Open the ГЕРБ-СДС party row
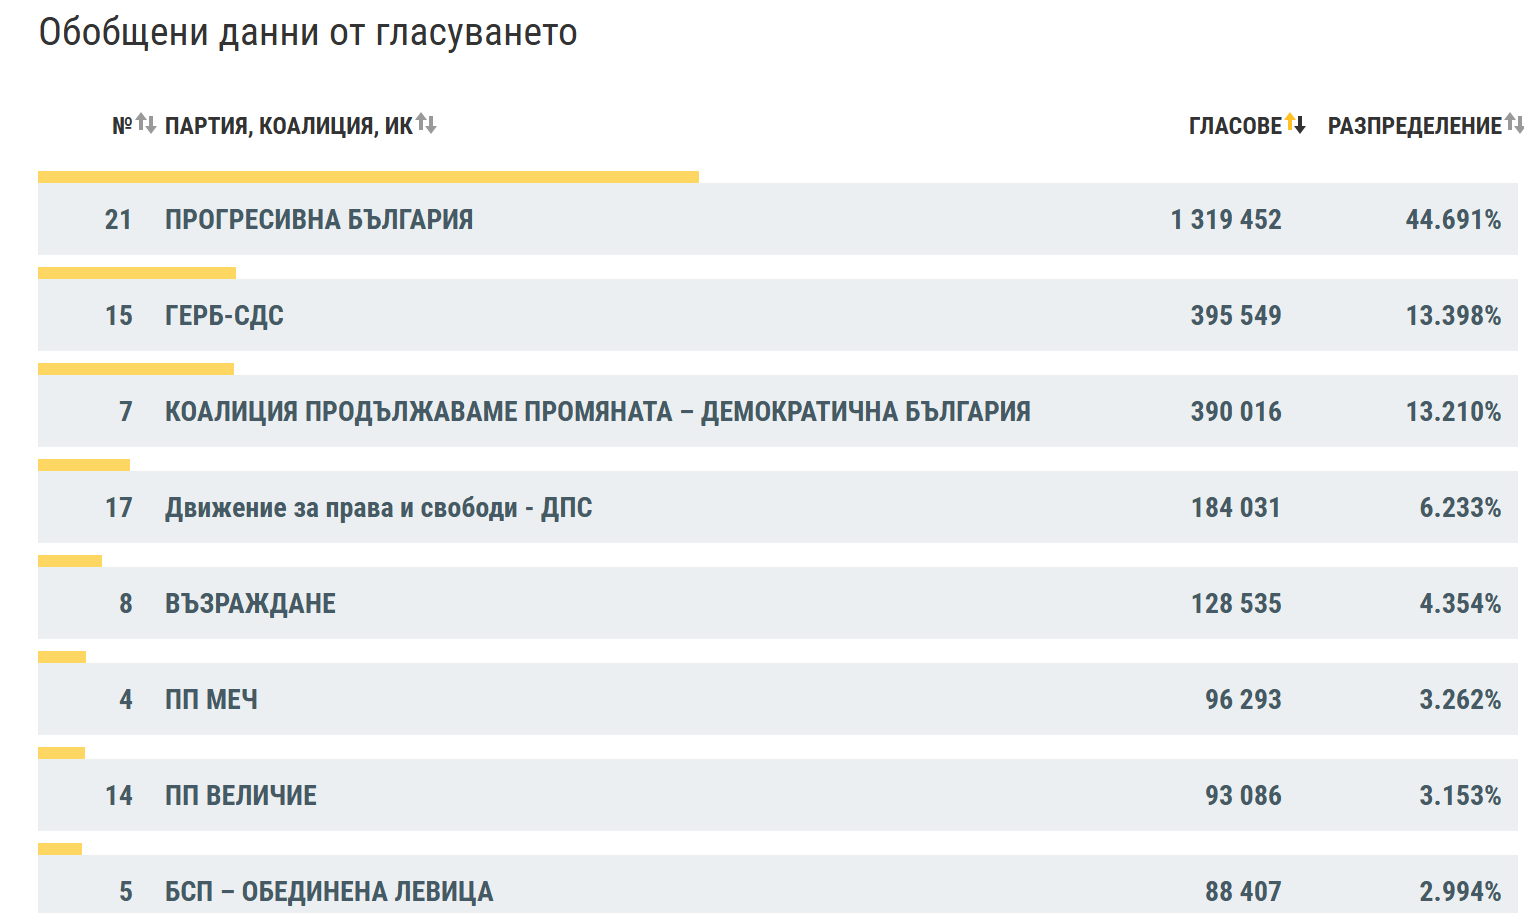The width and height of the screenshot is (1524, 913). 778,315
